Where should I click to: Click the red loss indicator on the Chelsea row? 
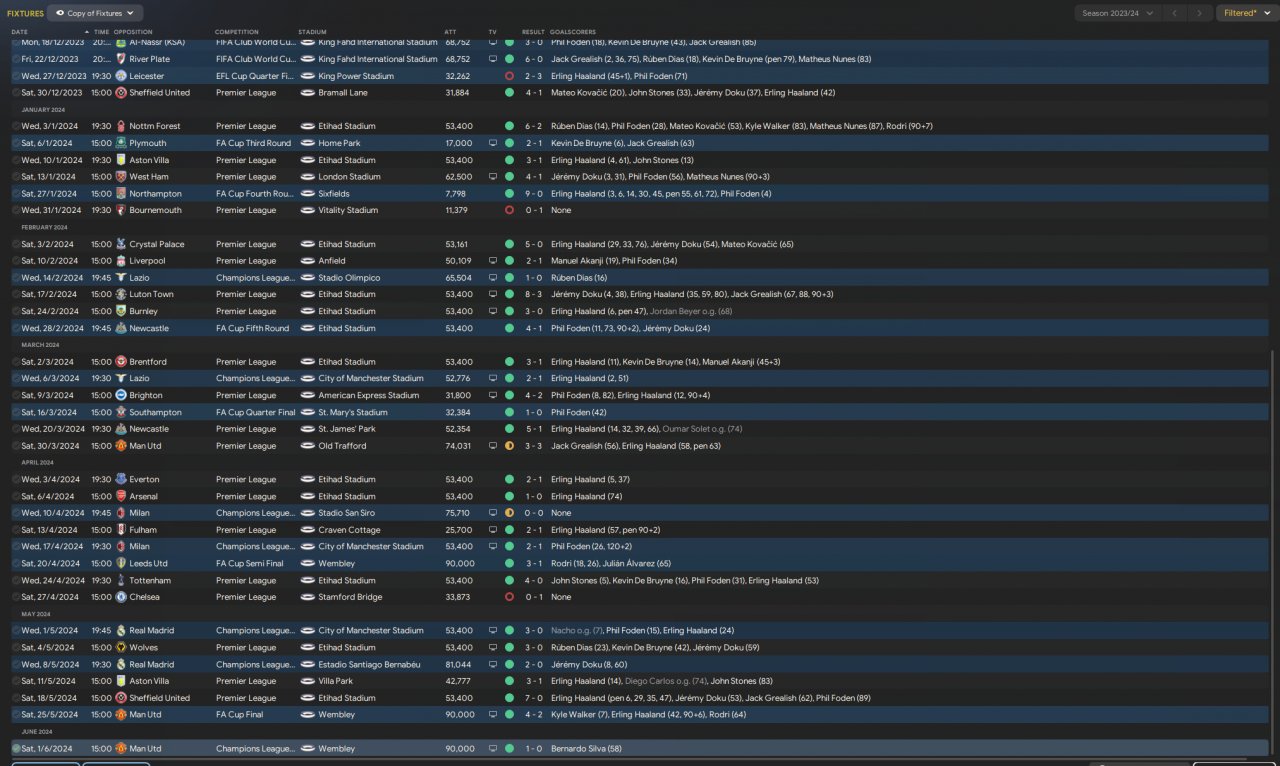(509, 597)
